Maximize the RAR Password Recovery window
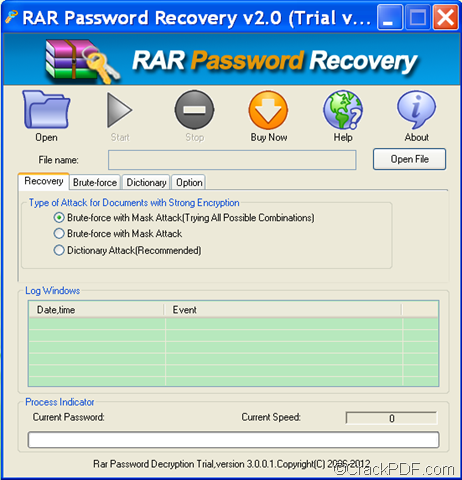The height and width of the screenshot is (480, 462). pyautogui.click(x=418, y=17)
